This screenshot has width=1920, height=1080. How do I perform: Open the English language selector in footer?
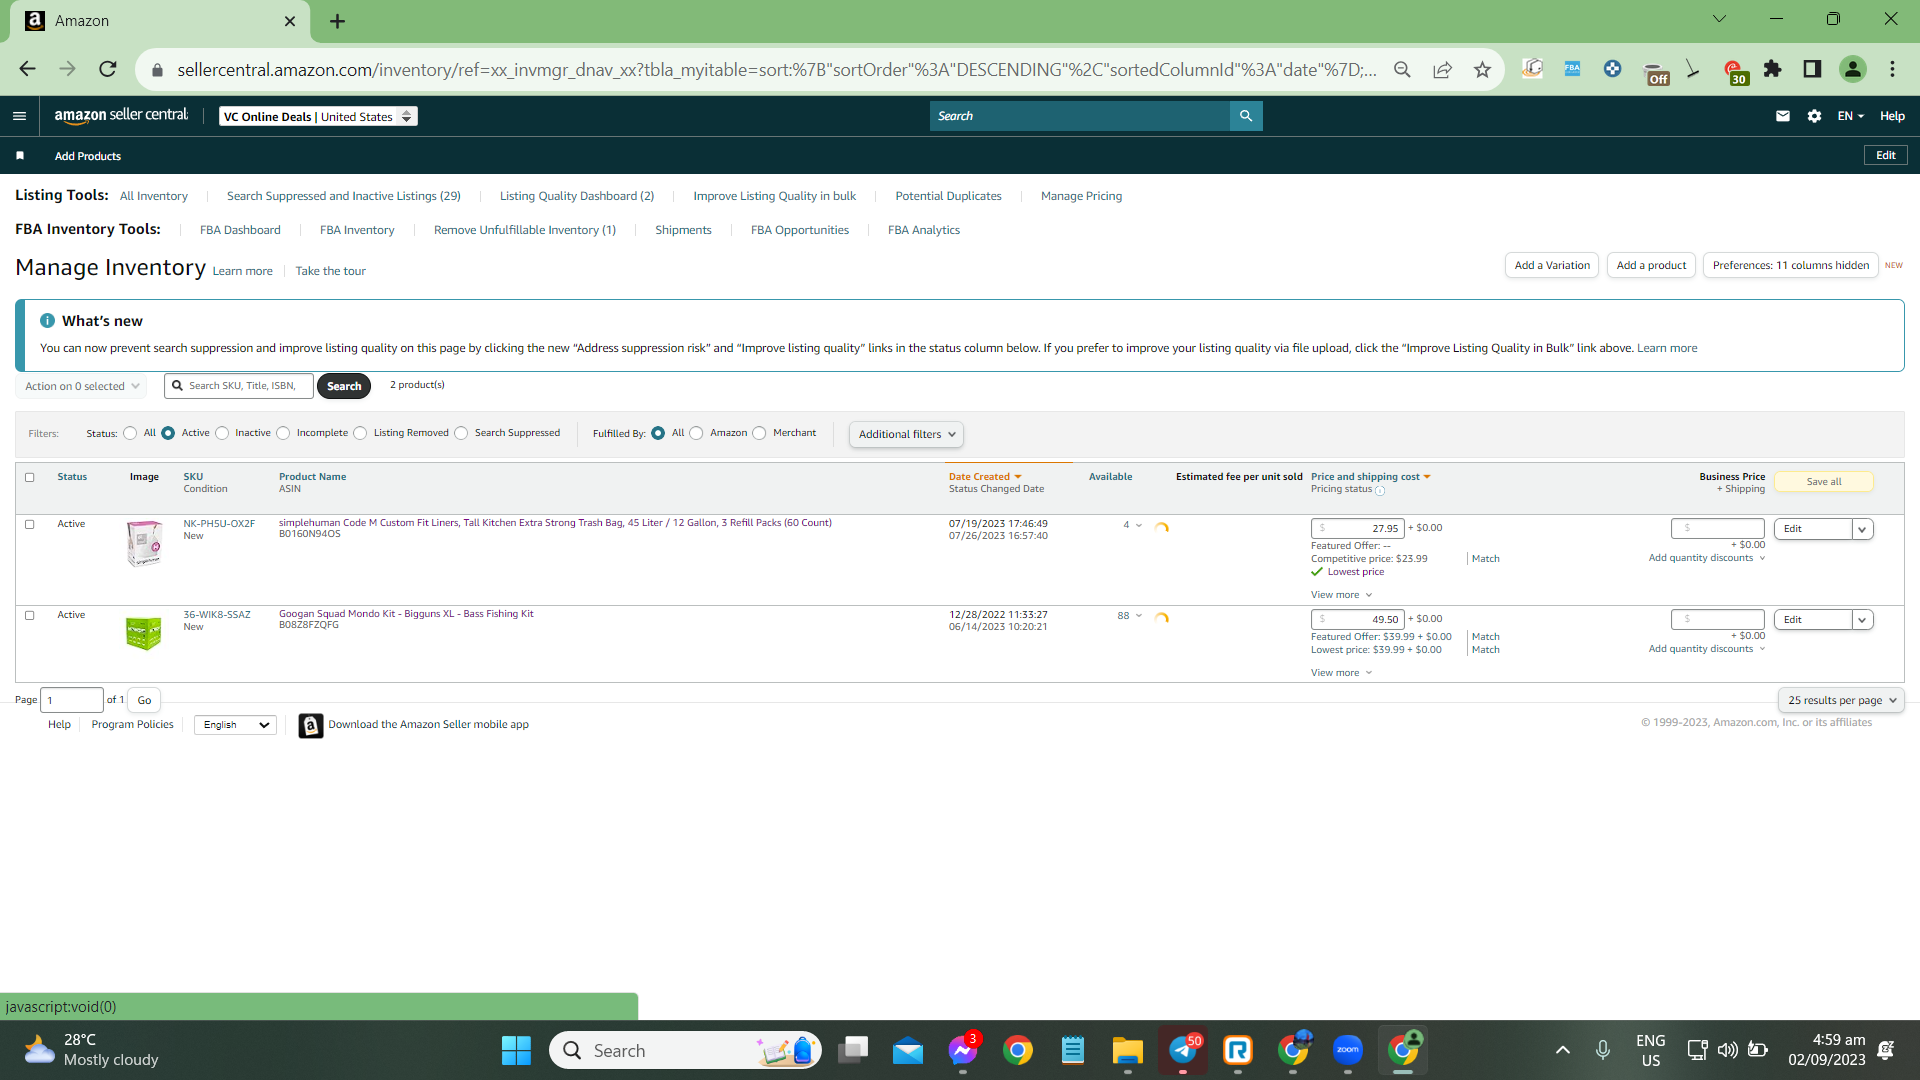click(236, 726)
